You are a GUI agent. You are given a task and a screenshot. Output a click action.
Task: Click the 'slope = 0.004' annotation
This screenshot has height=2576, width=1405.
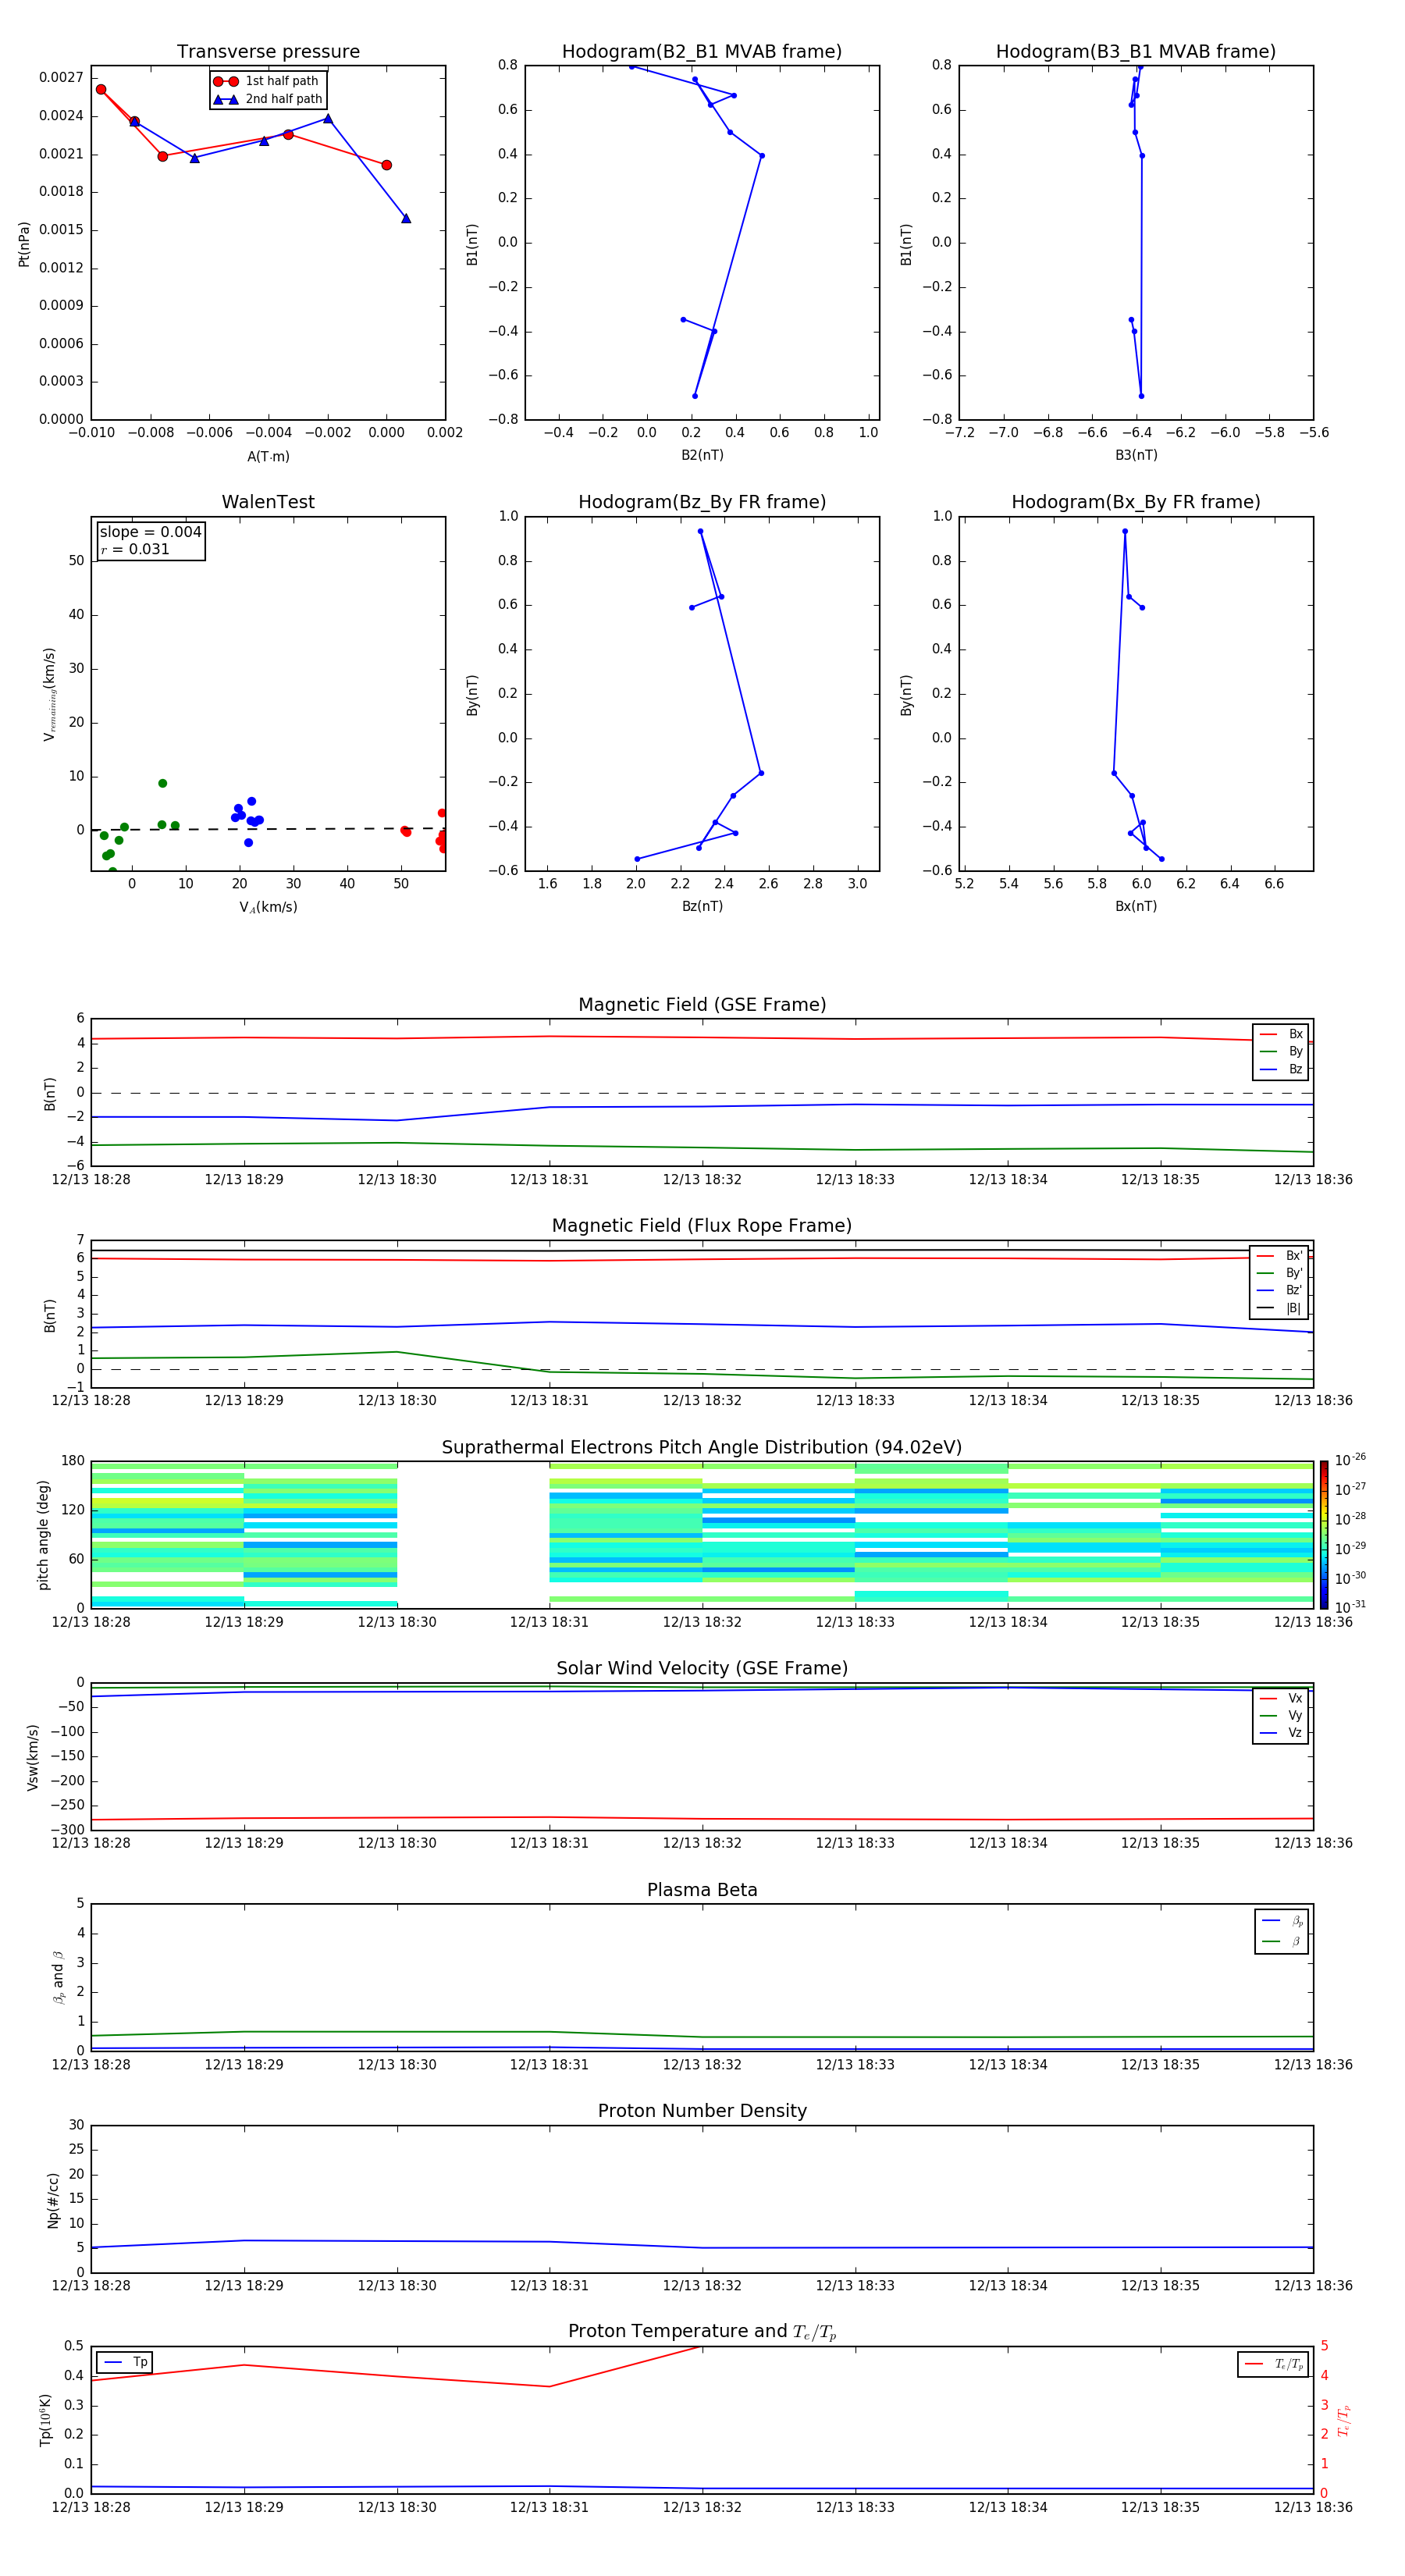[150, 532]
